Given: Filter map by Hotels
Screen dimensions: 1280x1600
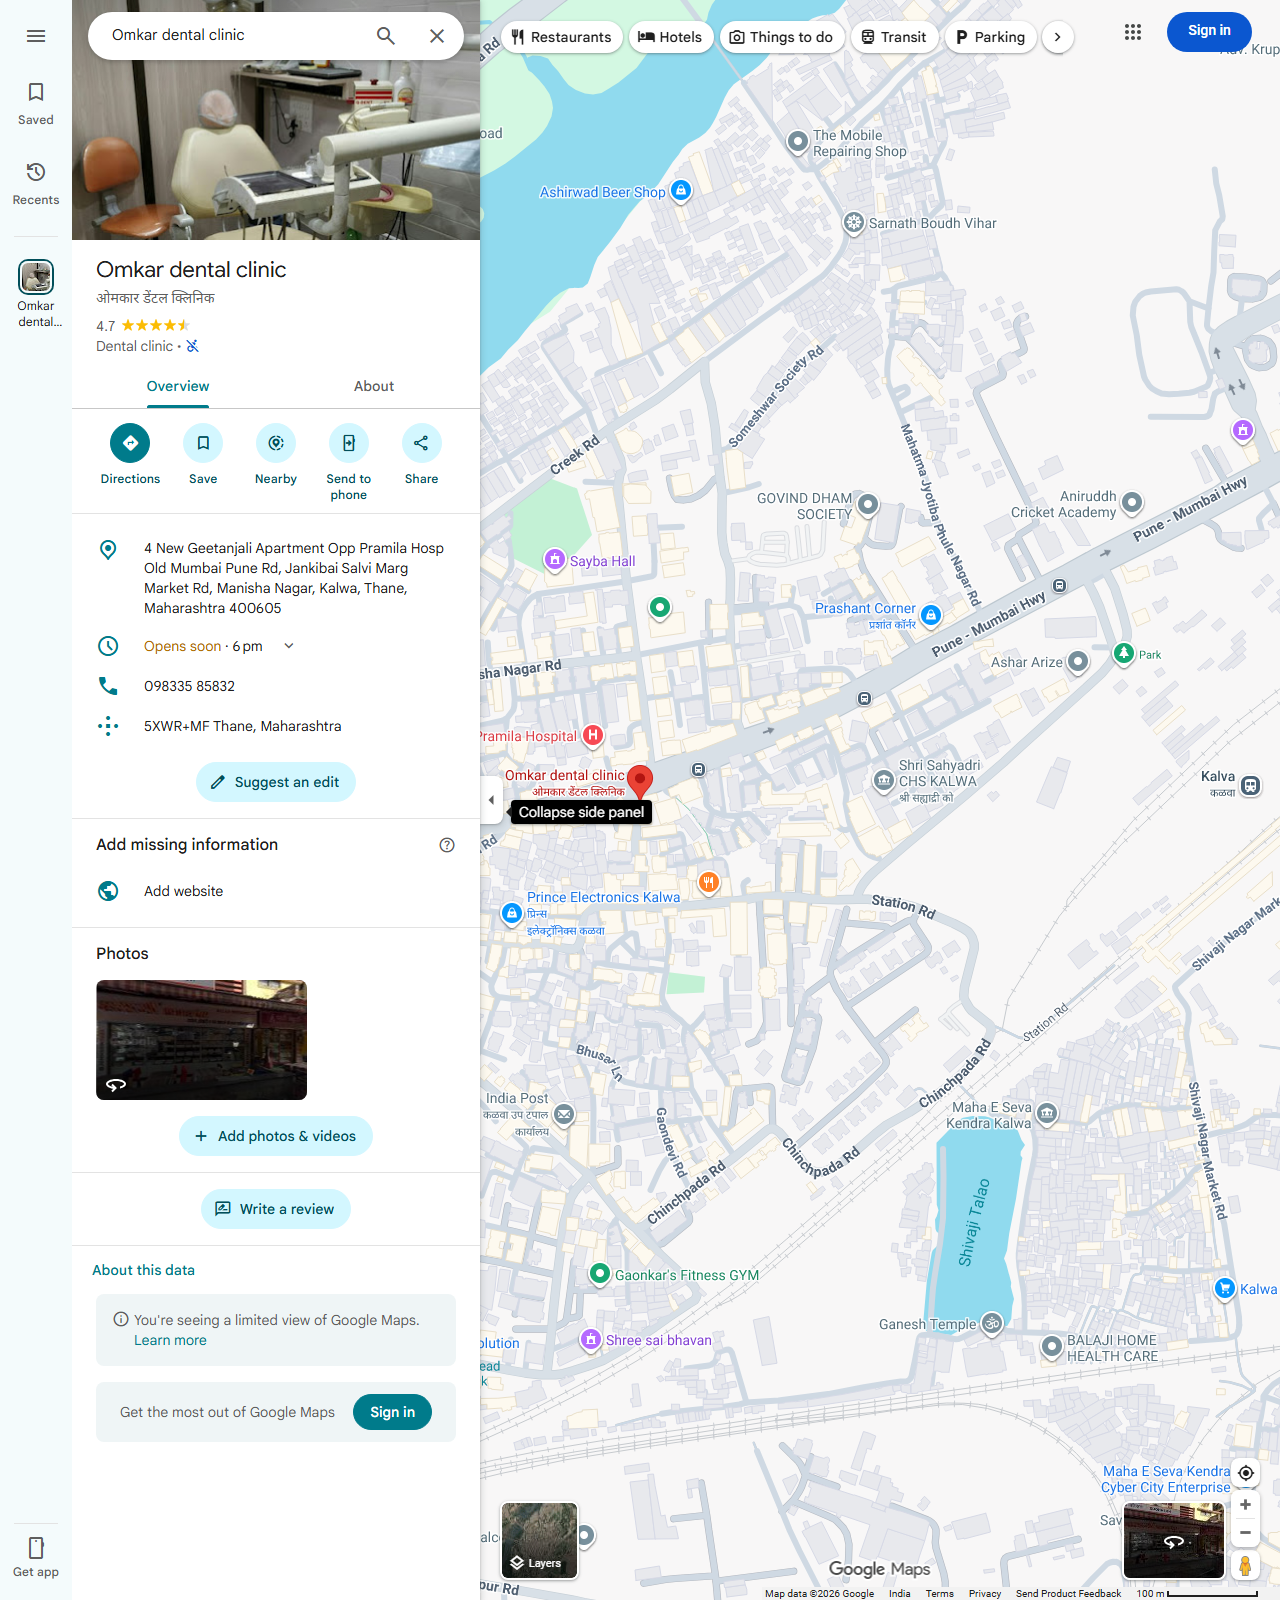Looking at the screenshot, I should point(670,37).
